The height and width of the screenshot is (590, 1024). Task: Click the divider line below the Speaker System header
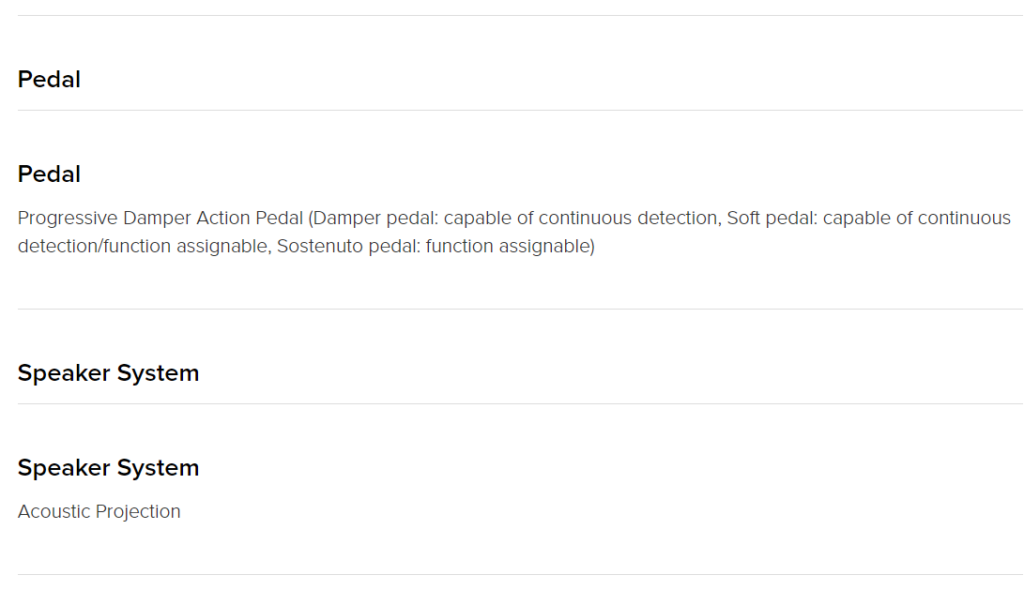pos(520,404)
